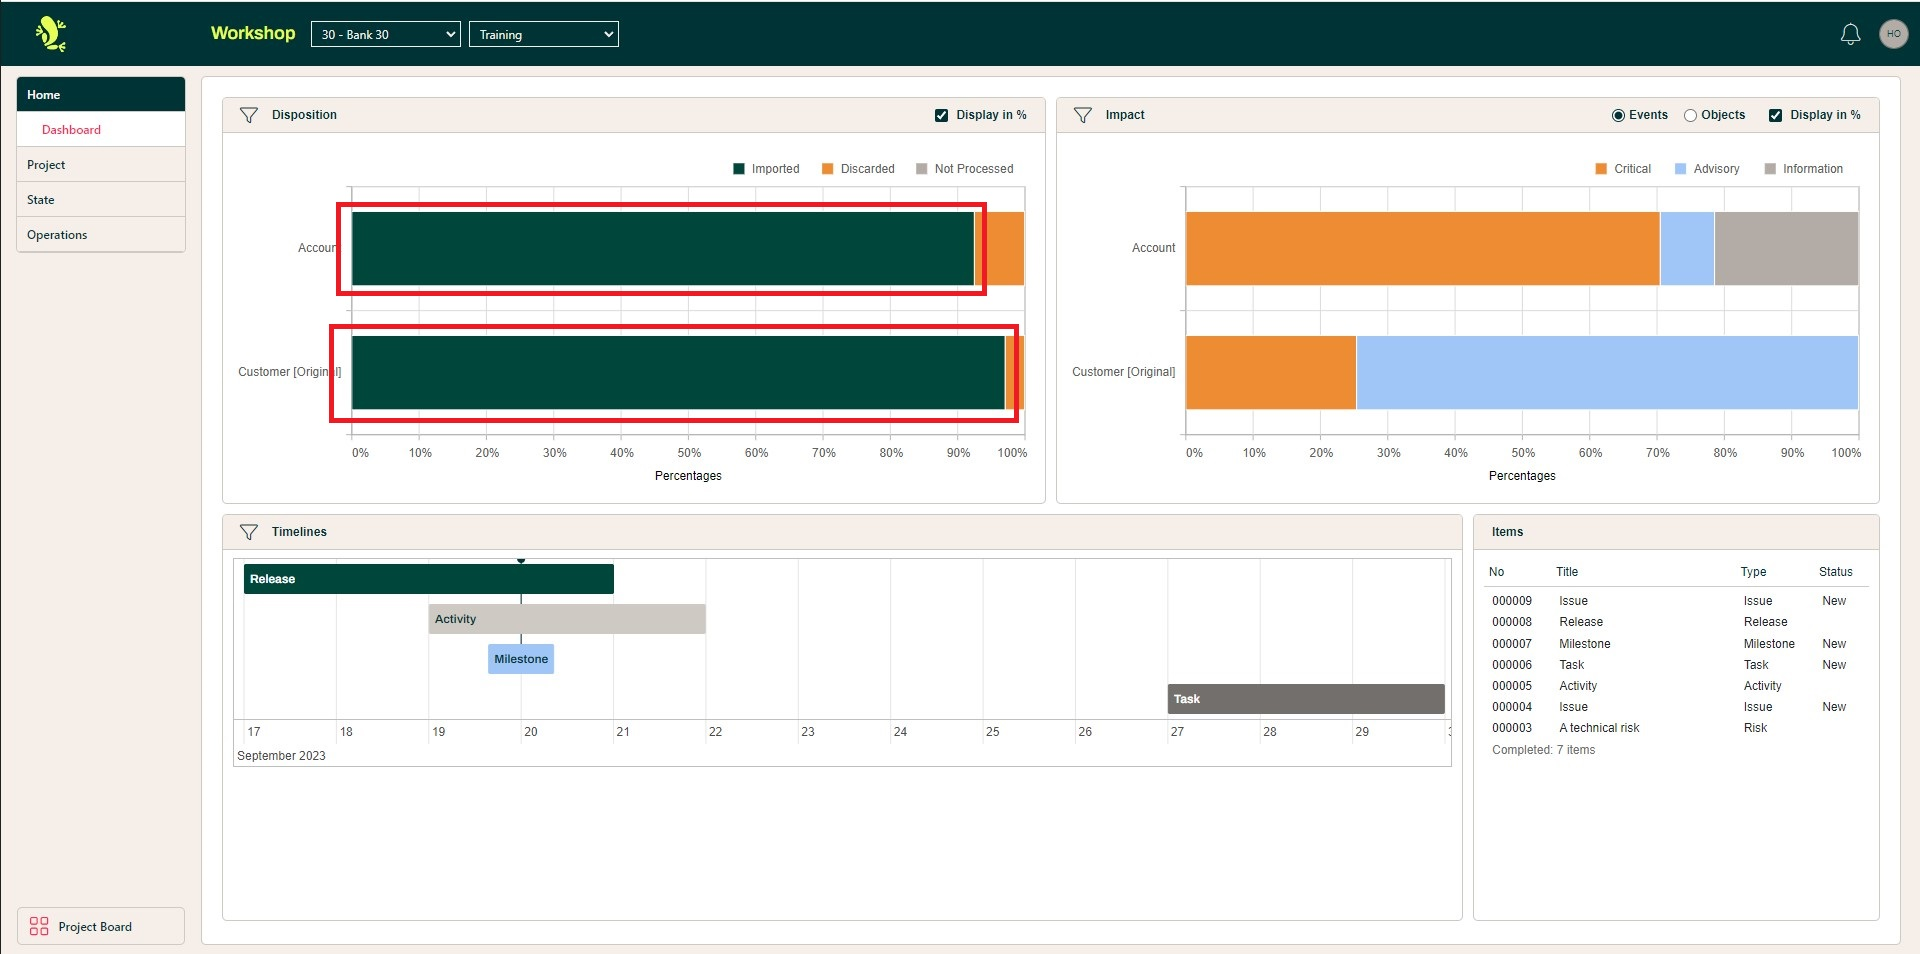The height and width of the screenshot is (954, 1920).
Task: Open the 30 - Bank 30 dropdown
Action: pyautogui.click(x=385, y=35)
